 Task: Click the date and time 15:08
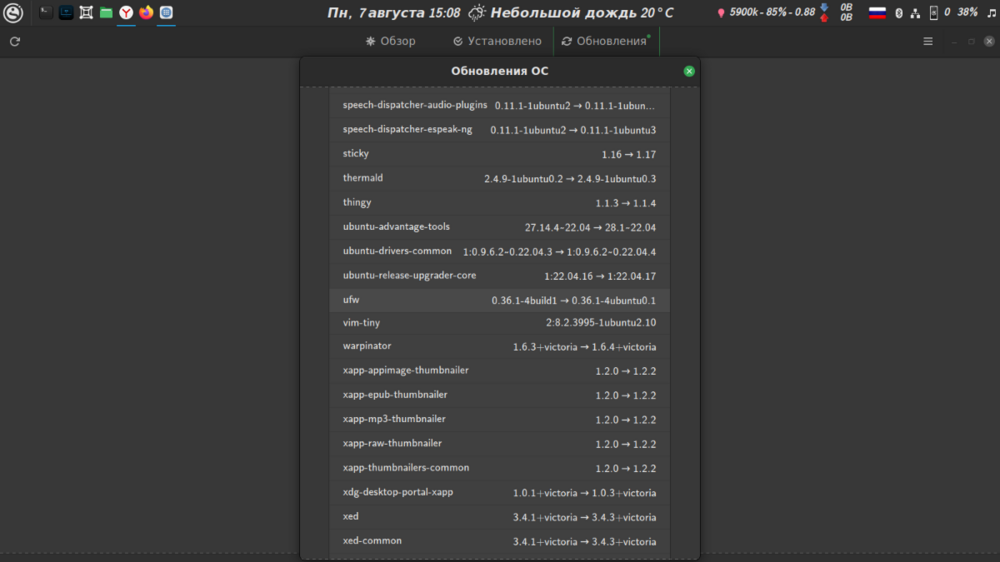coord(393,13)
